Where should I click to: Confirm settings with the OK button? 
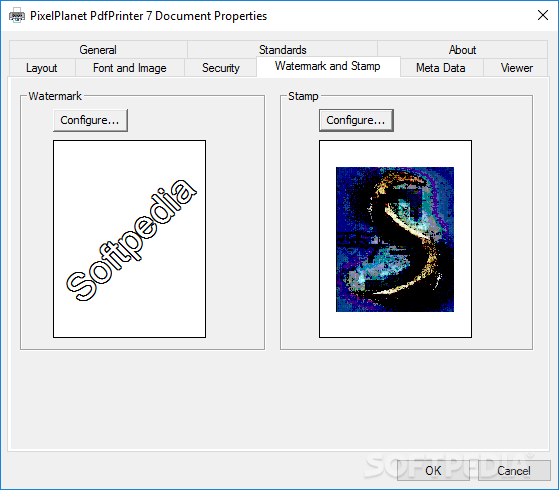pyautogui.click(x=433, y=471)
